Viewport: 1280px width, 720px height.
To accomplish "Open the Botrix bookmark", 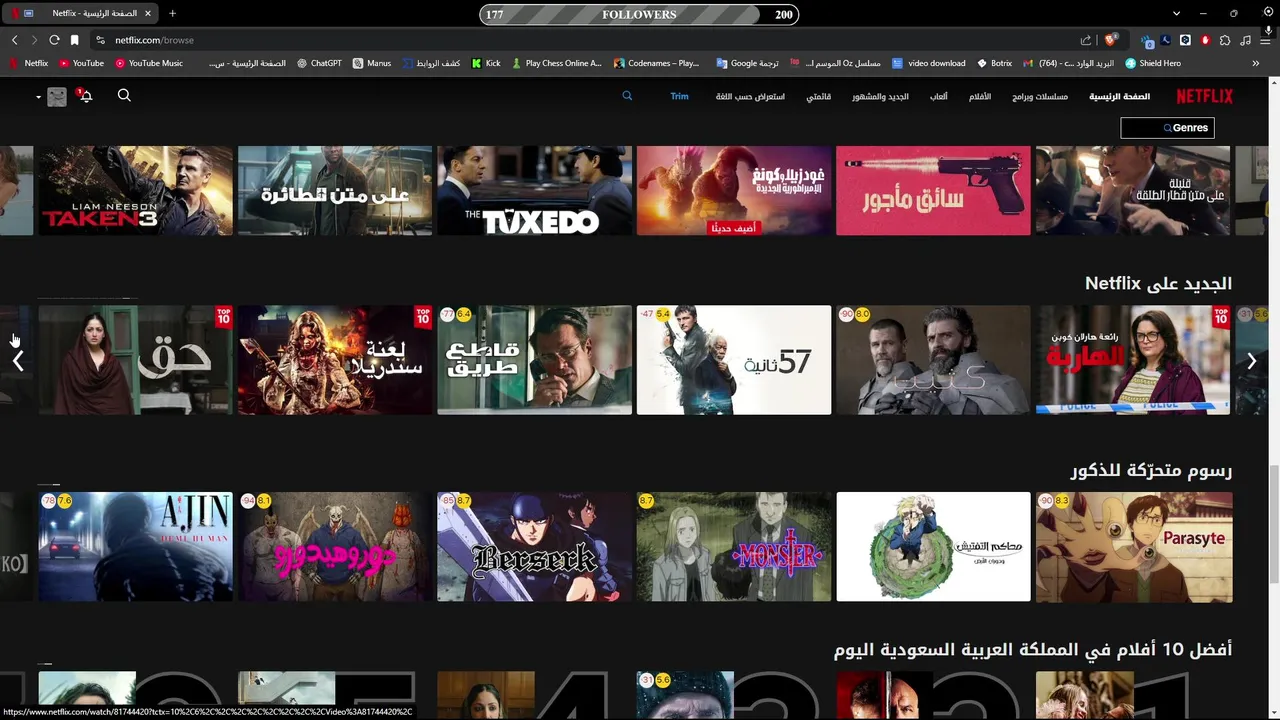I will pyautogui.click(x=994, y=63).
